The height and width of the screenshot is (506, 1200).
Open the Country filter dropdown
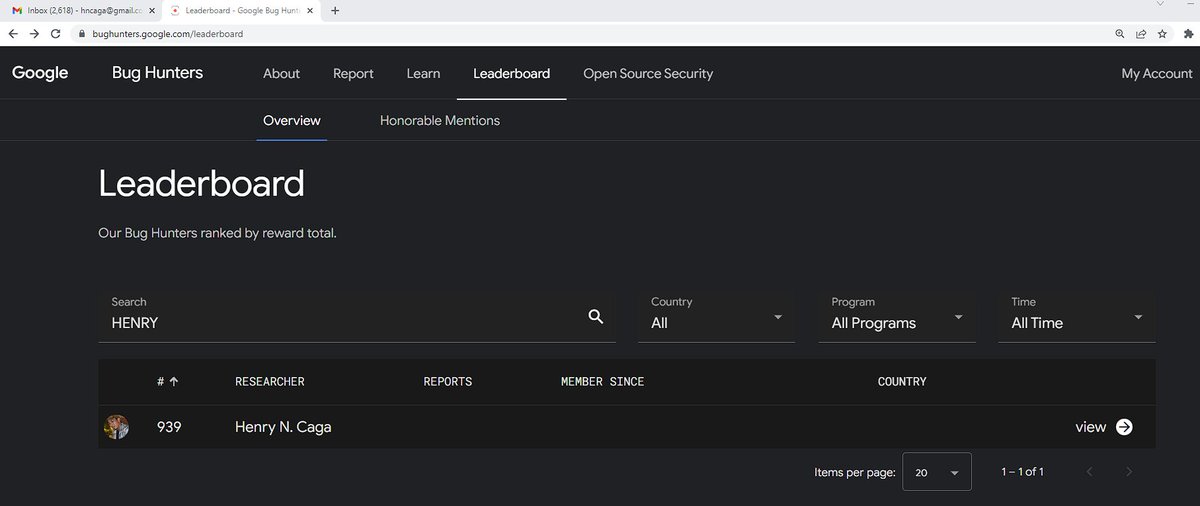[x=717, y=317]
